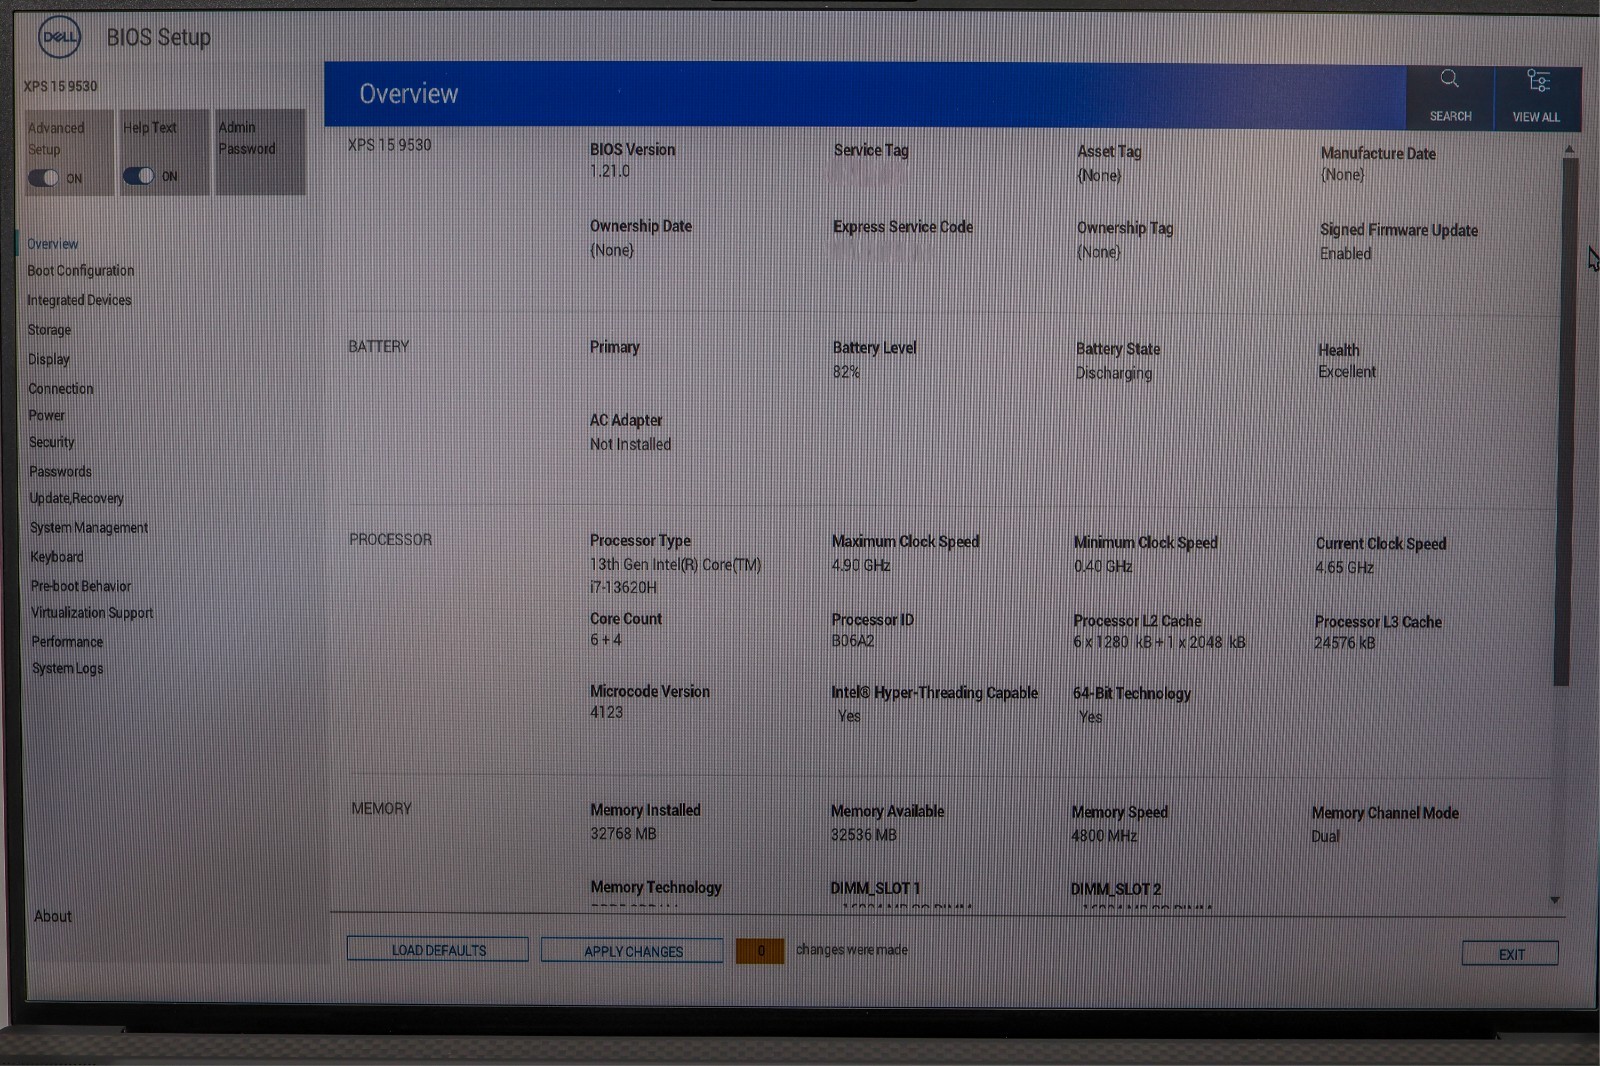1600x1066 pixels.
Task: Click the scrollbar up arrow
Action: (1569, 149)
